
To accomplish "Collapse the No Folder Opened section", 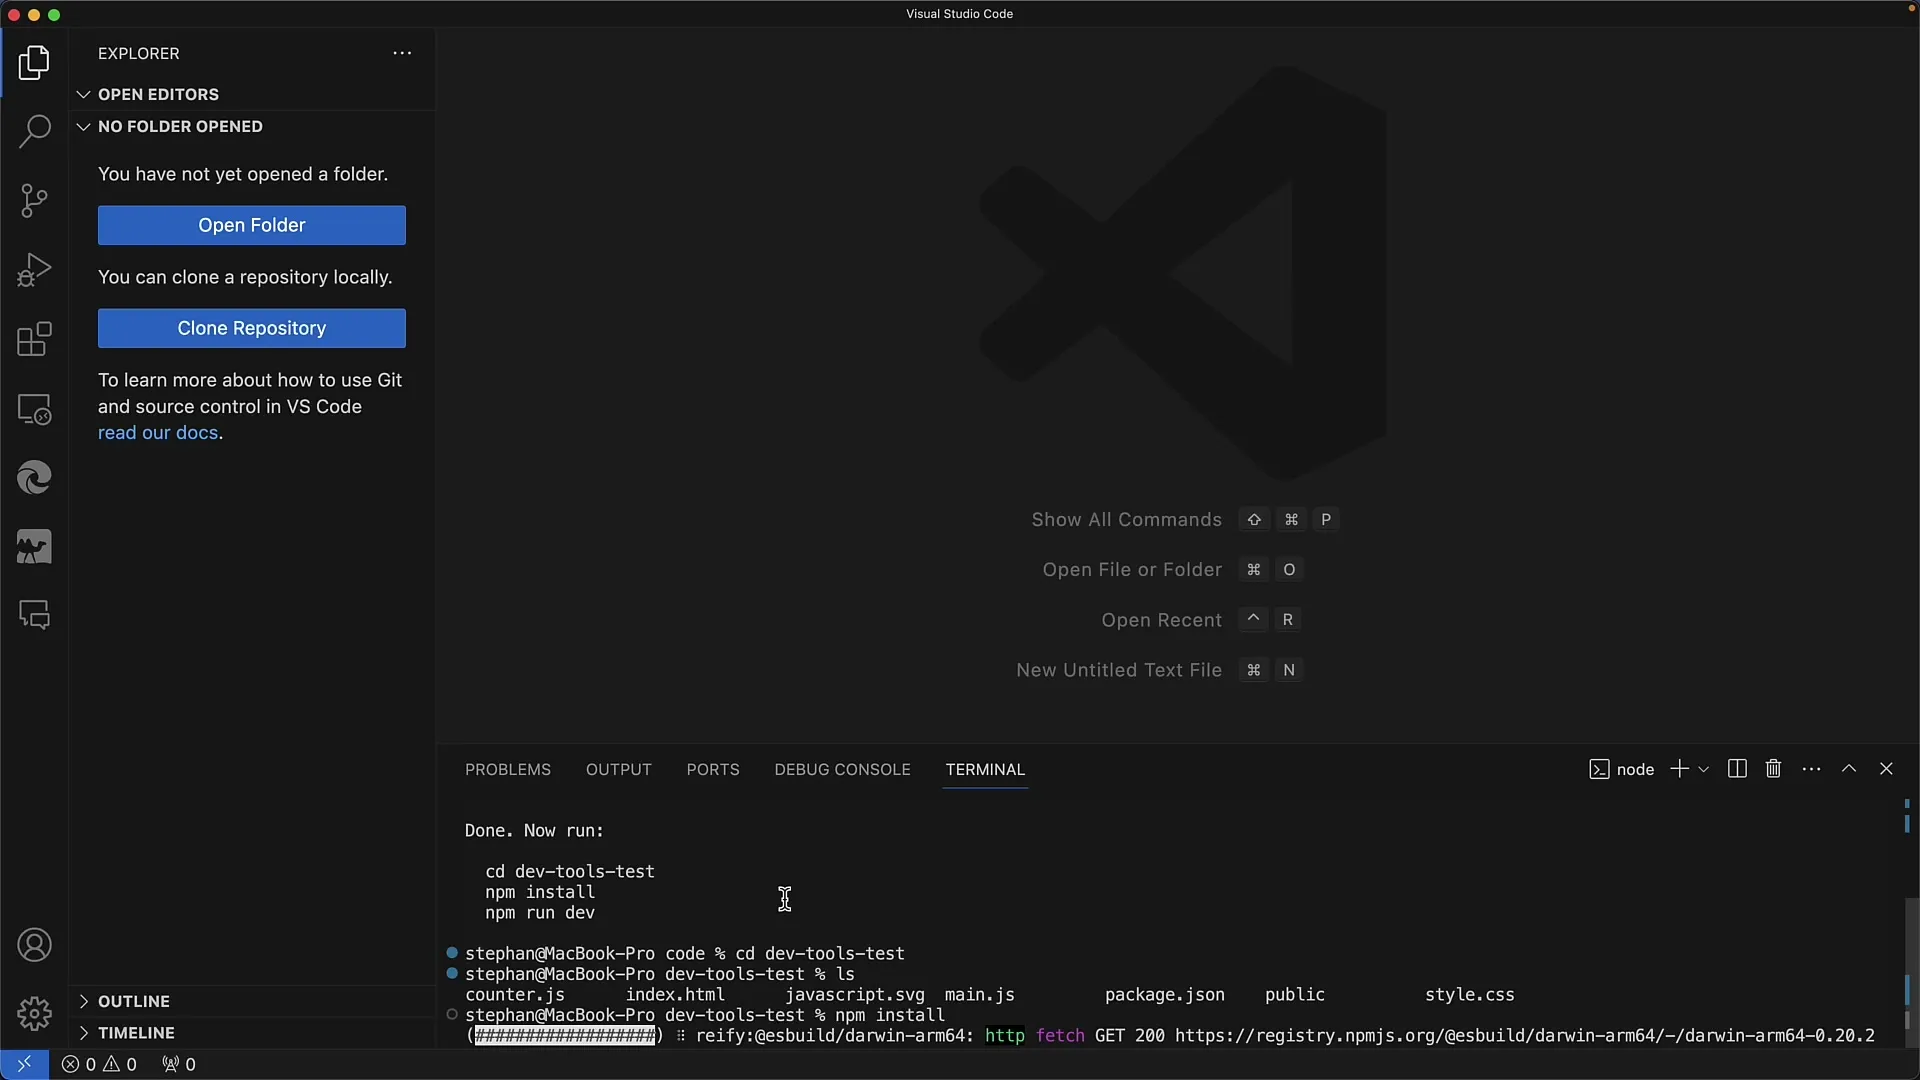I will [252, 126].
